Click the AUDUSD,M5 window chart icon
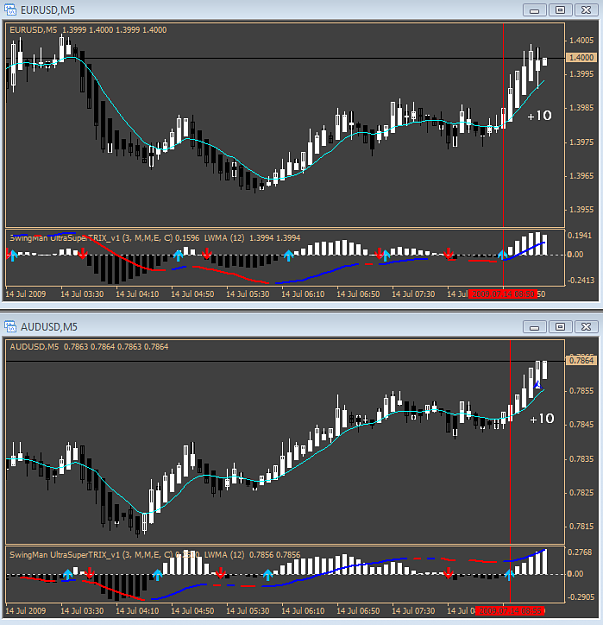 tap(10, 327)
